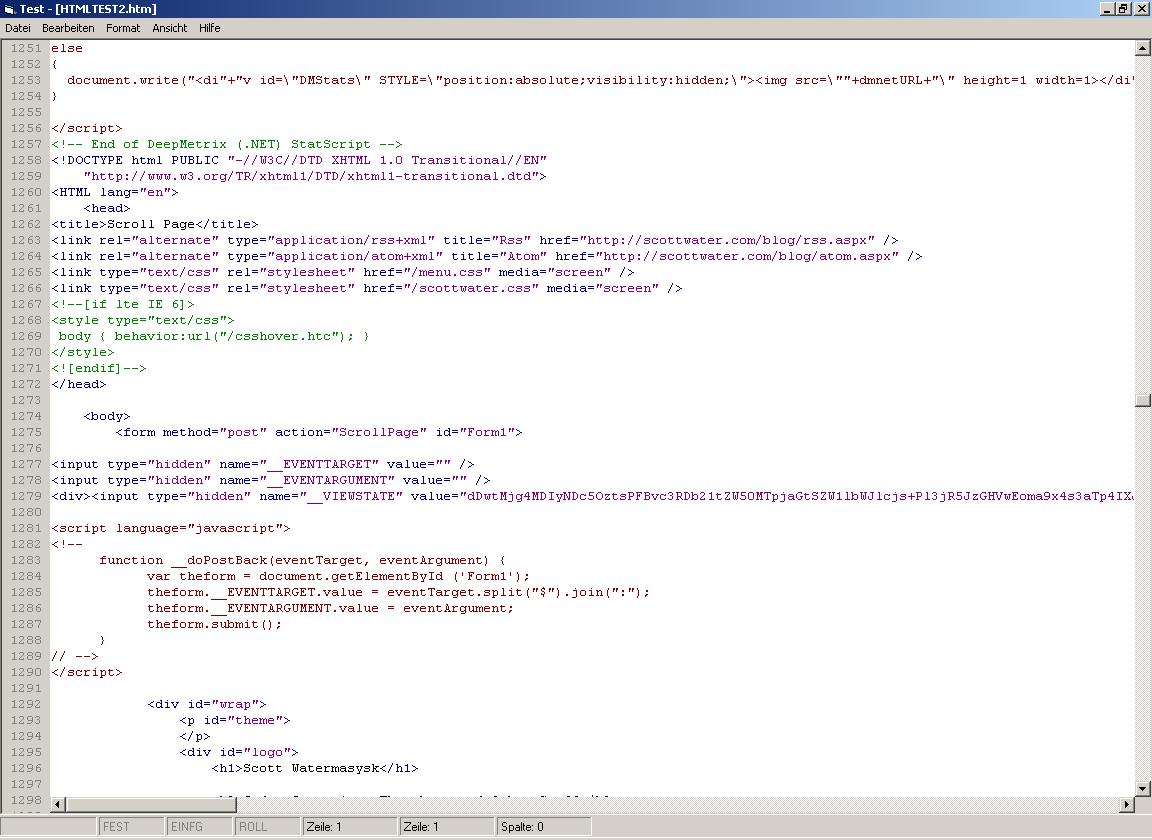Click the '<script language="javascript">' line

pos(170,528)
